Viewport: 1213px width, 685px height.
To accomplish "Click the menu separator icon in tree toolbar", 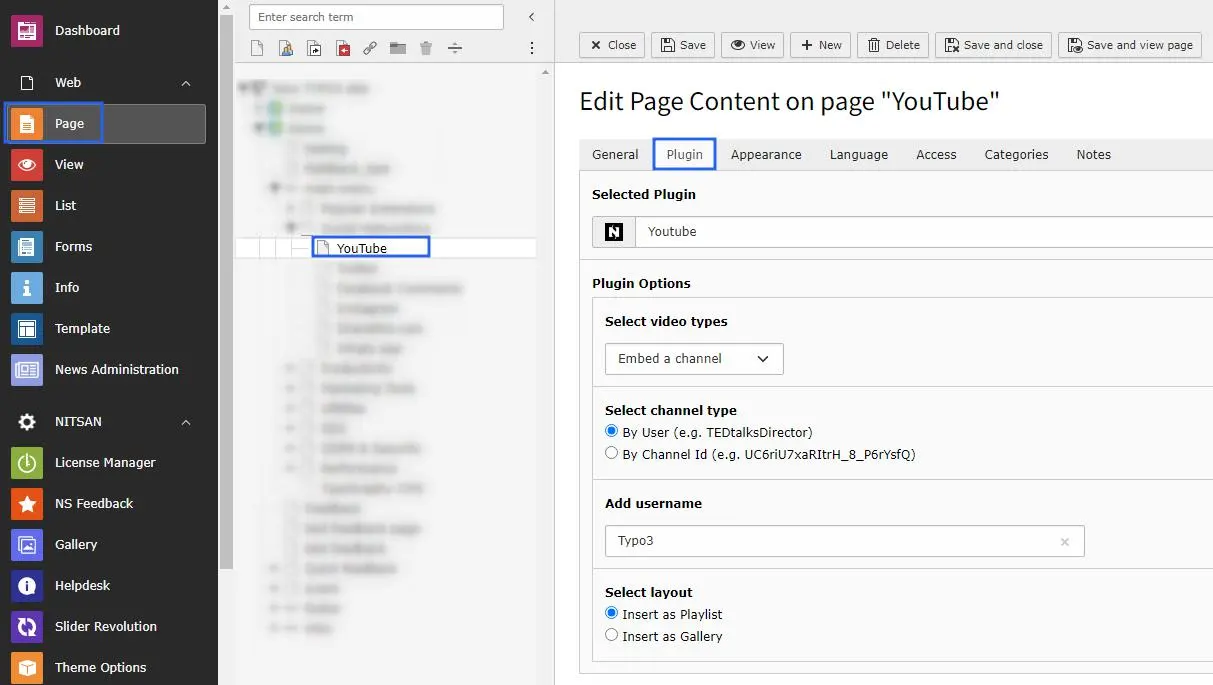I will tap(455, 48).
